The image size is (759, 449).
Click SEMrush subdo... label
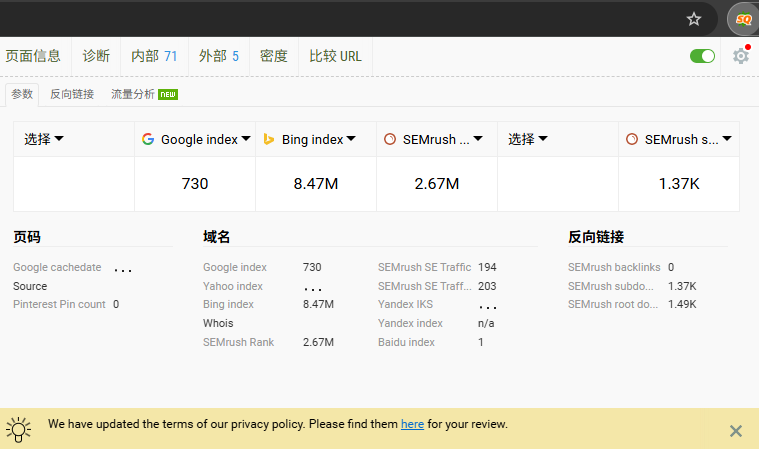[x=610, y=286]
